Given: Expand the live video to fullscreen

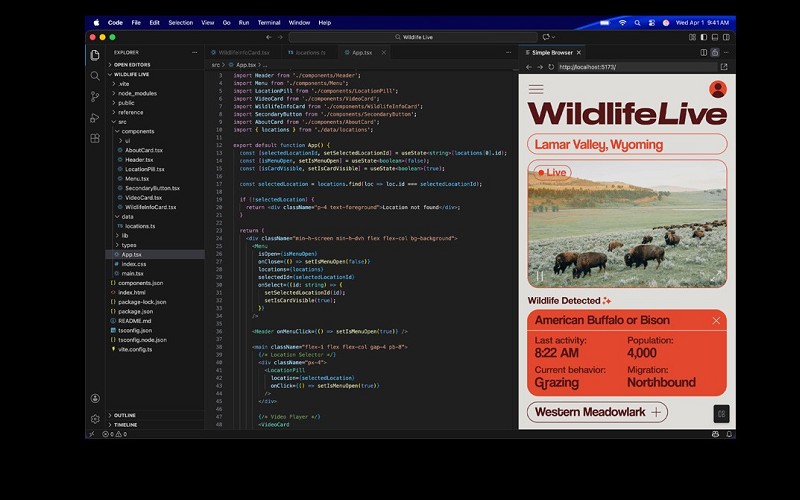Looking at the screenshot, I should click(716, 276).
